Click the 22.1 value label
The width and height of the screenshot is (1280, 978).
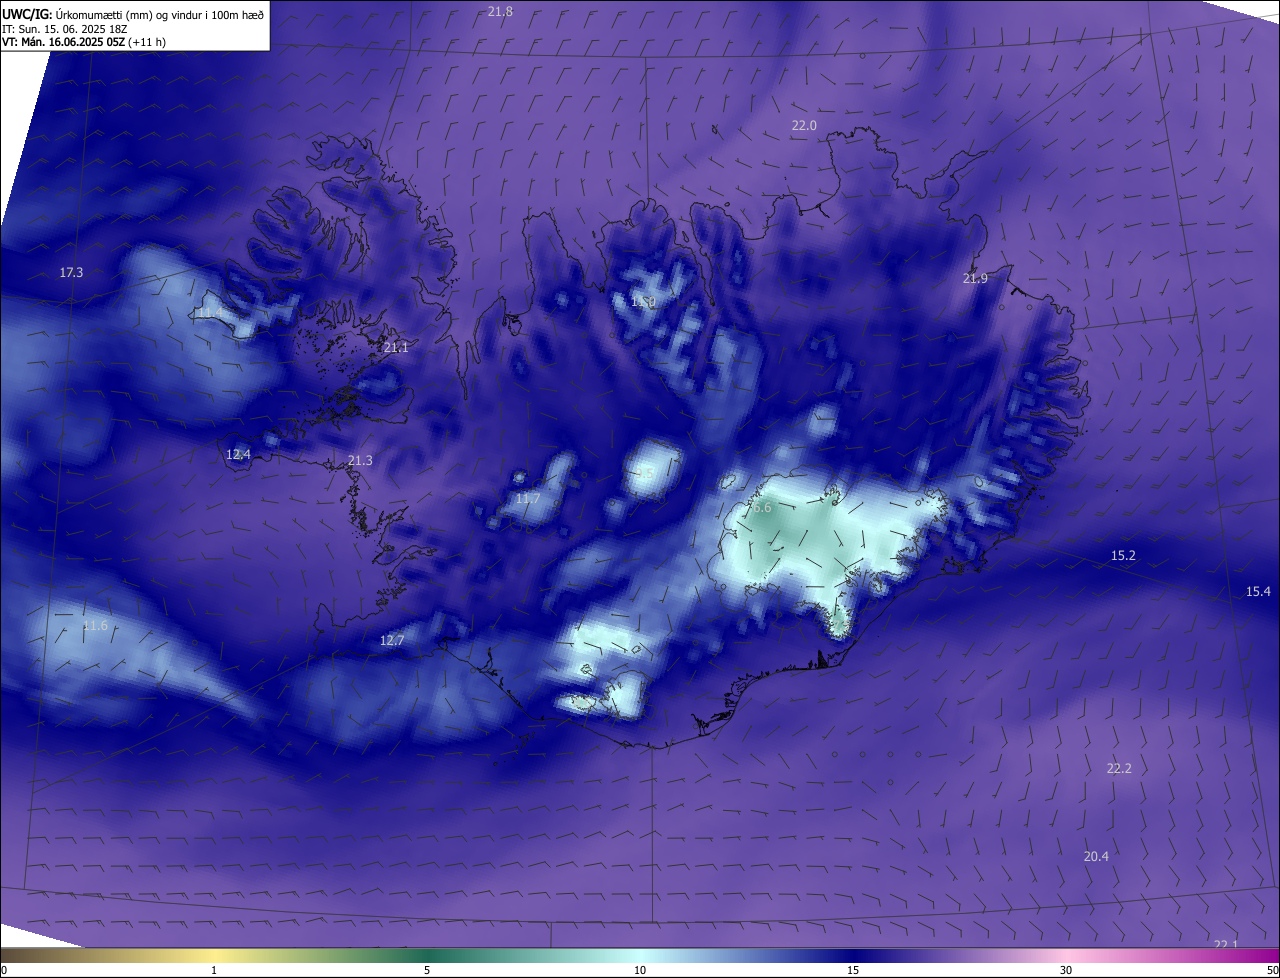(1225, 944)
